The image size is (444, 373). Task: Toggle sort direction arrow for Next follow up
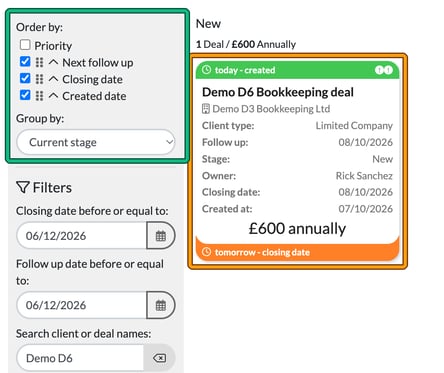point(53,62)
